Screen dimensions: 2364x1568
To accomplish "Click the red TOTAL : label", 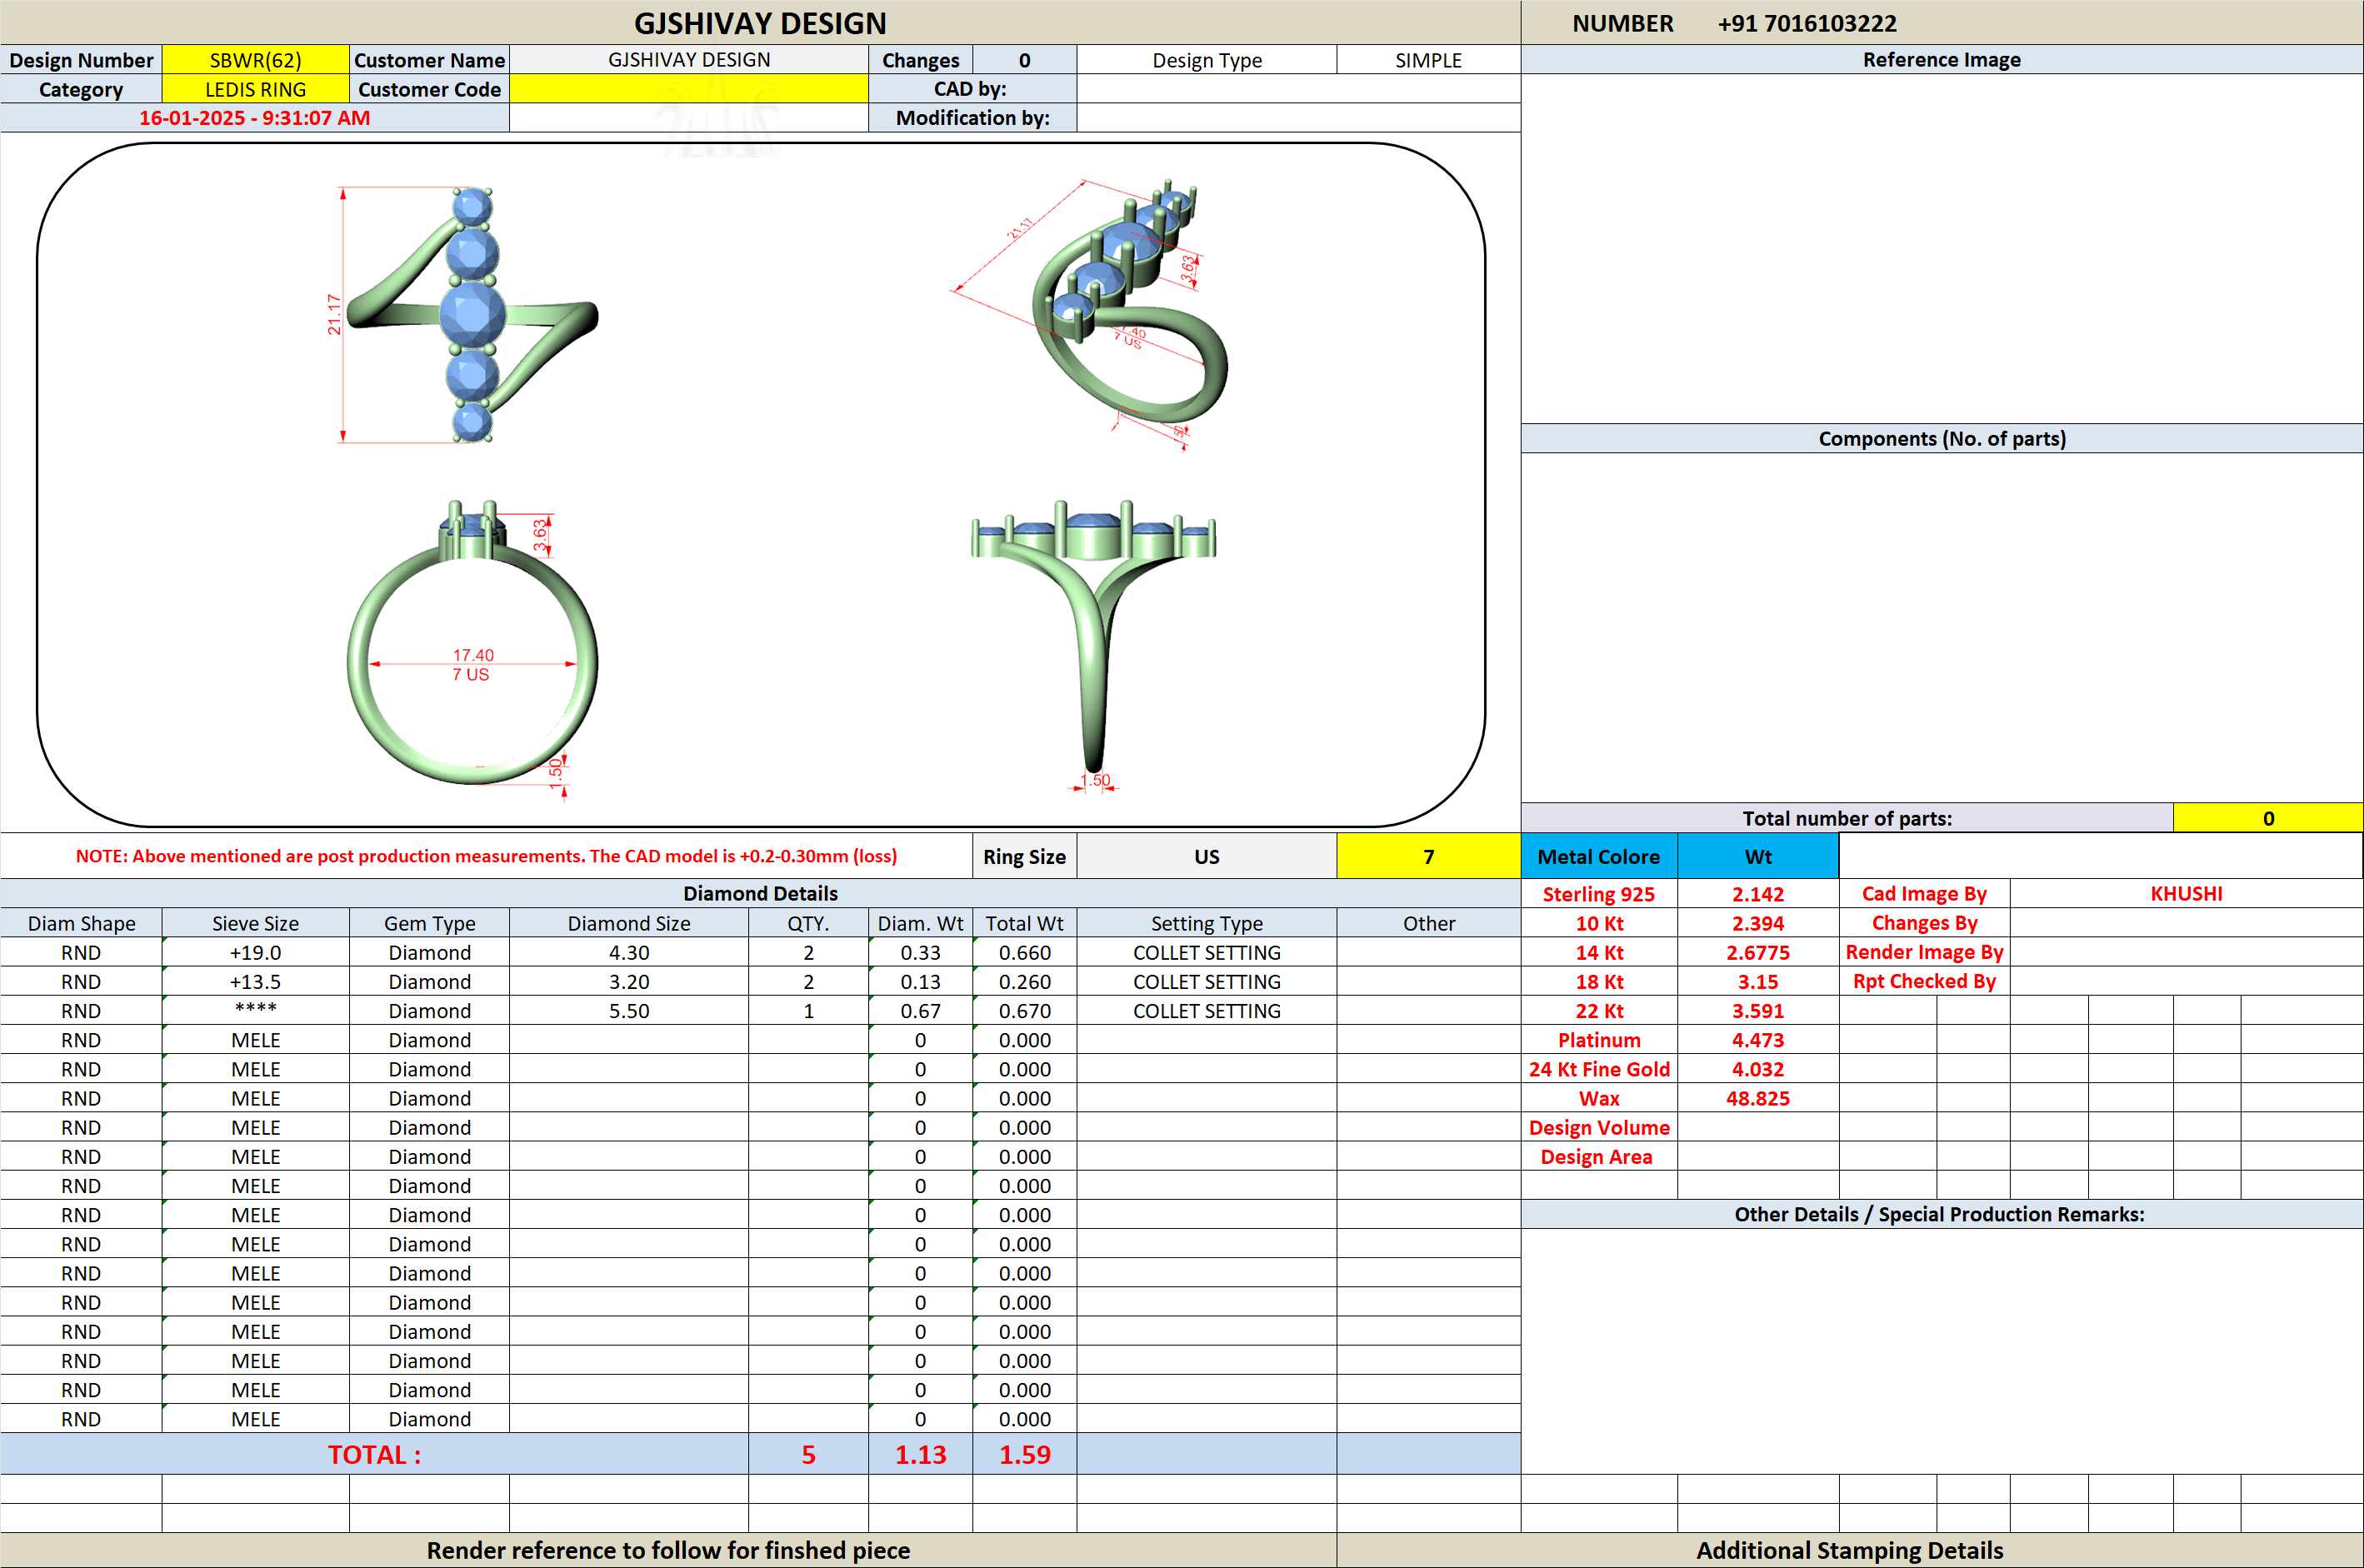I will pos(374,1454).
